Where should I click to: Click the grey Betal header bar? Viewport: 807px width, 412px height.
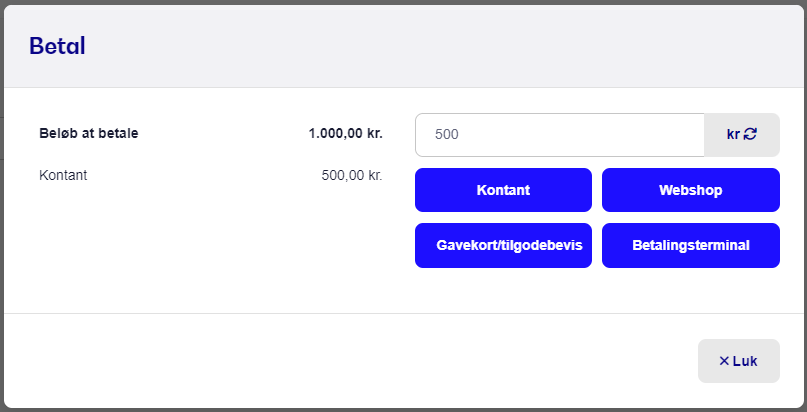tap(404, 46)
